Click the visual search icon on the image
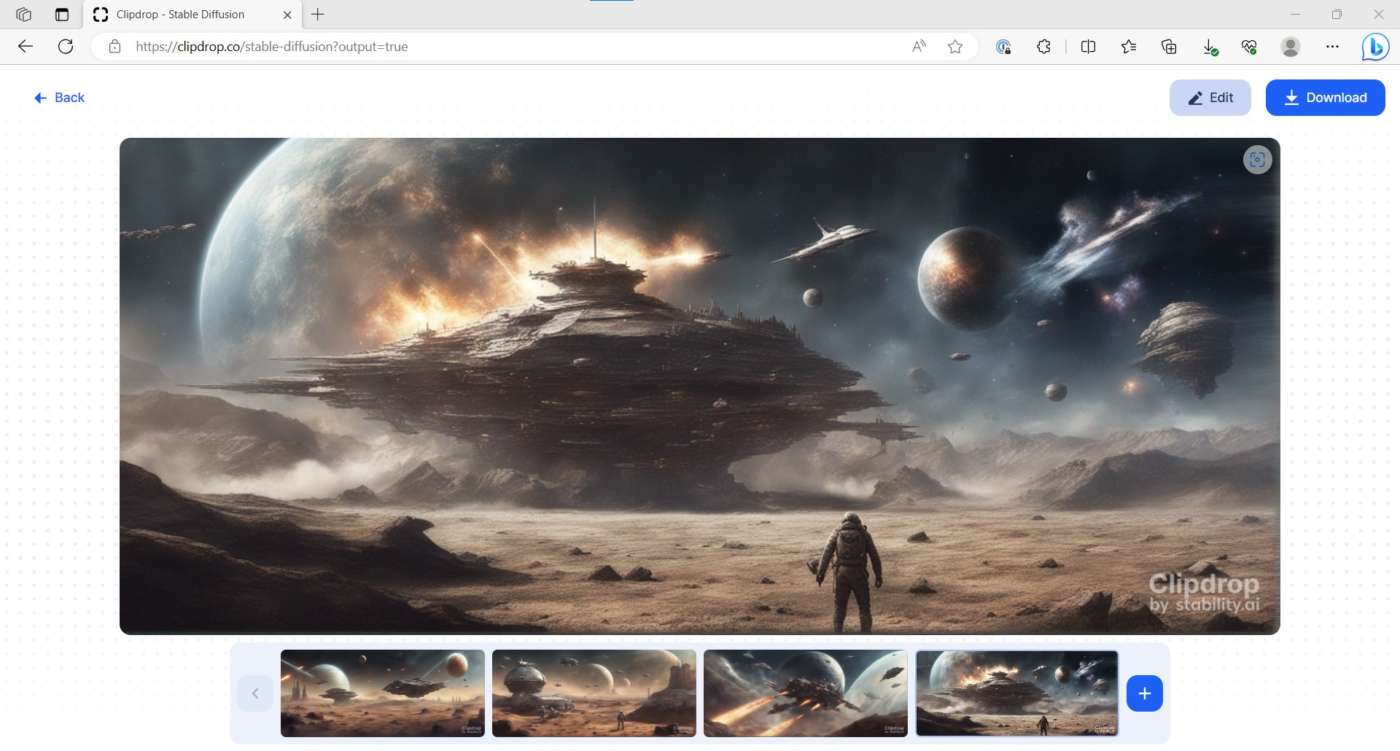The image size is (1400, 751). click(1257, 160)
